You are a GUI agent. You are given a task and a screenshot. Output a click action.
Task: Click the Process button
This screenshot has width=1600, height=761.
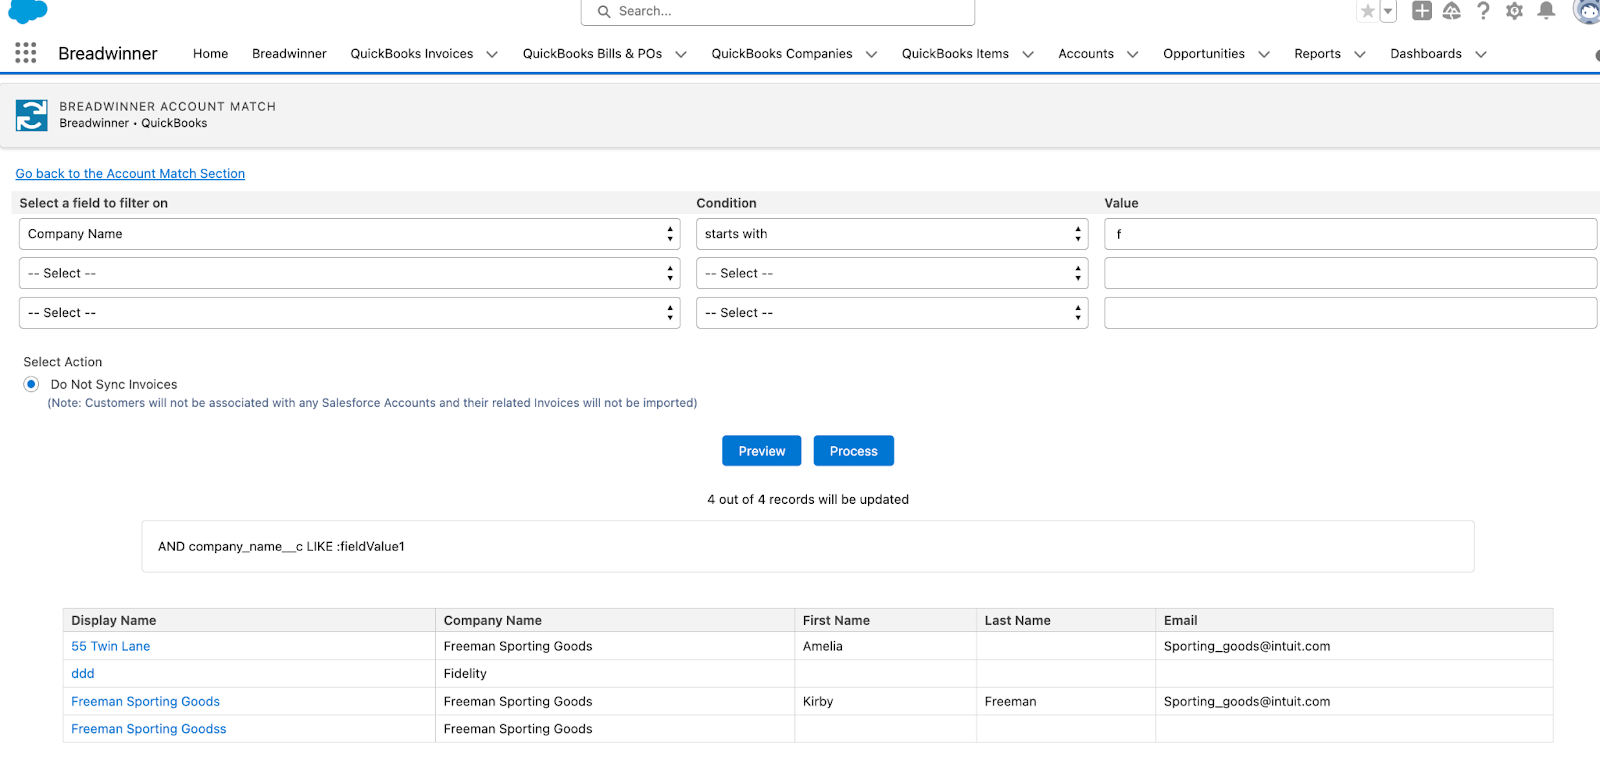[853, 451]
